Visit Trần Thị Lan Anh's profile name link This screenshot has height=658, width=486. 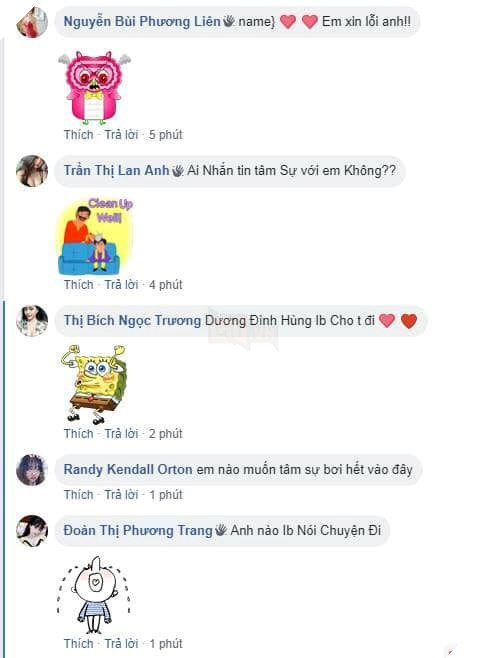[x=116, y=170]
